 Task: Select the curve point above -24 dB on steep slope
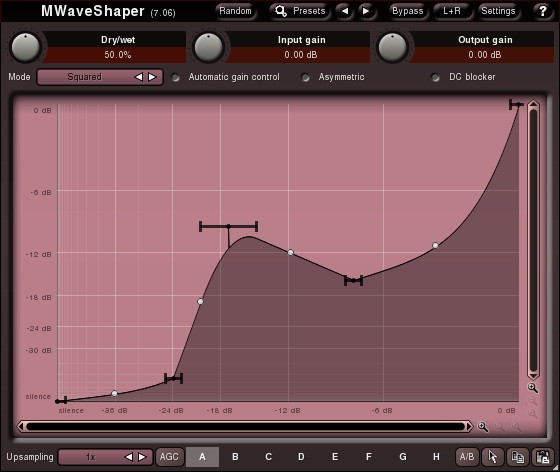200,301
